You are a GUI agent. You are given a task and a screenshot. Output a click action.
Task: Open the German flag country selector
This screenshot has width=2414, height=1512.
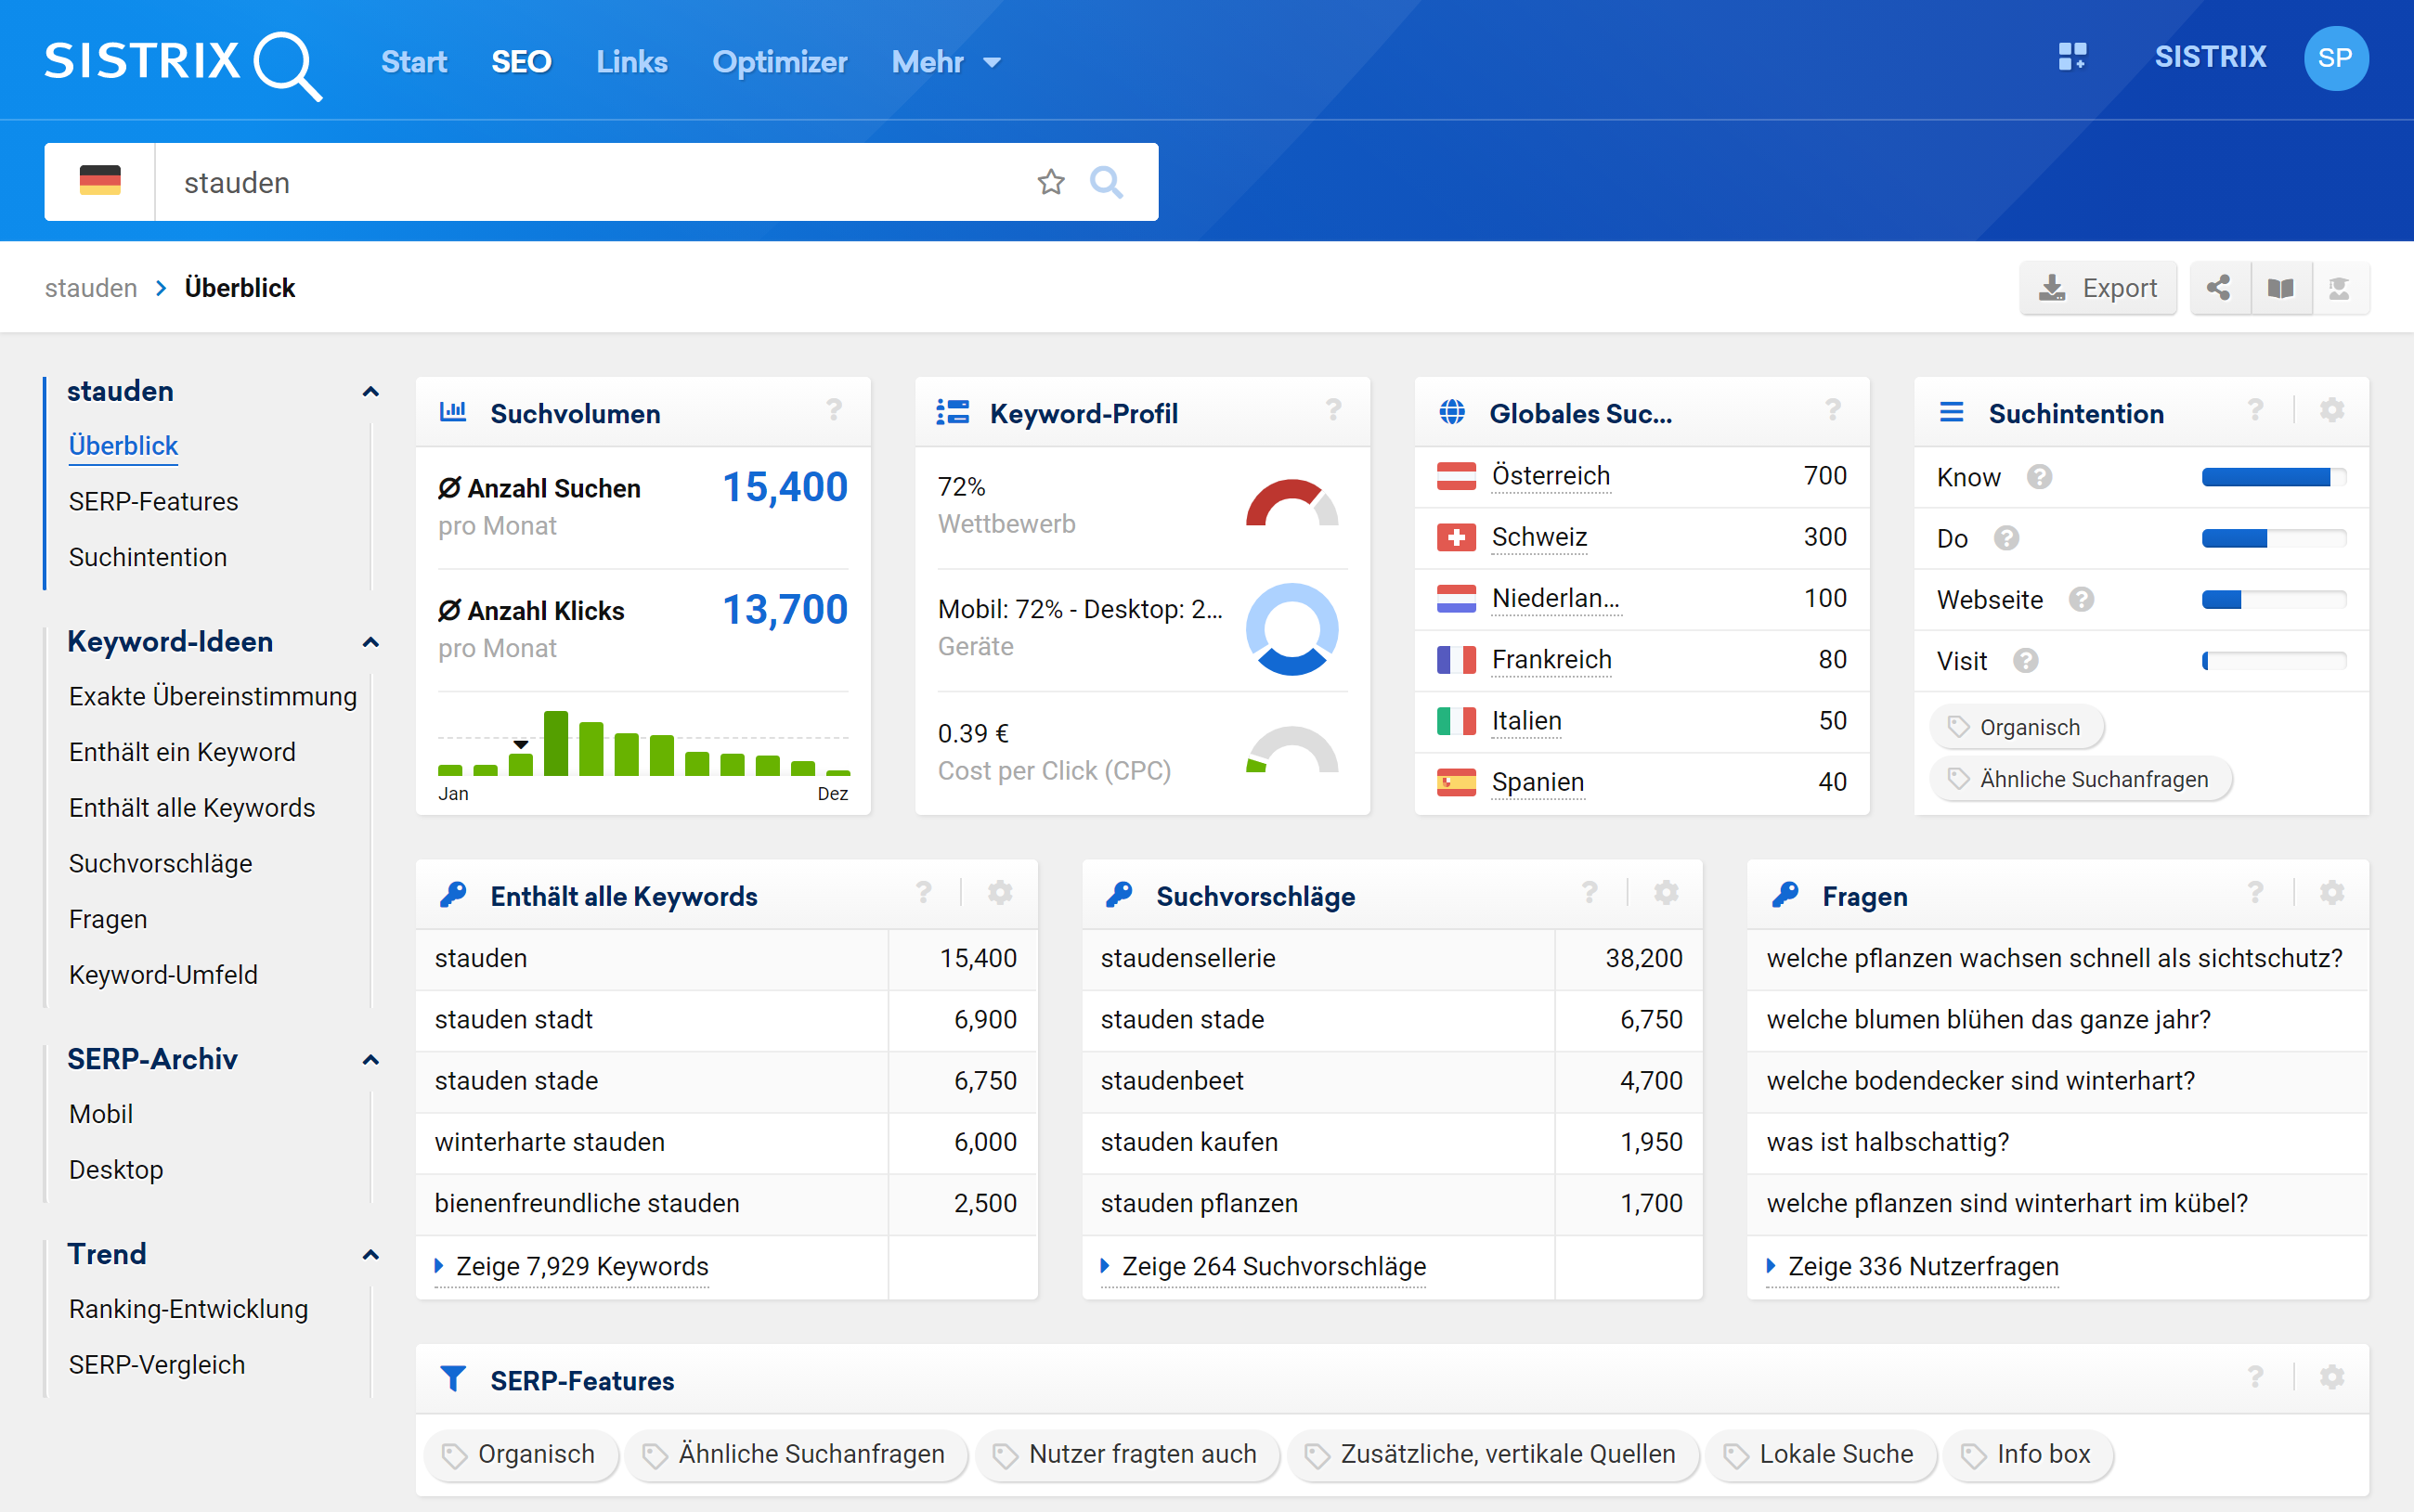click(x=100, y=182)
